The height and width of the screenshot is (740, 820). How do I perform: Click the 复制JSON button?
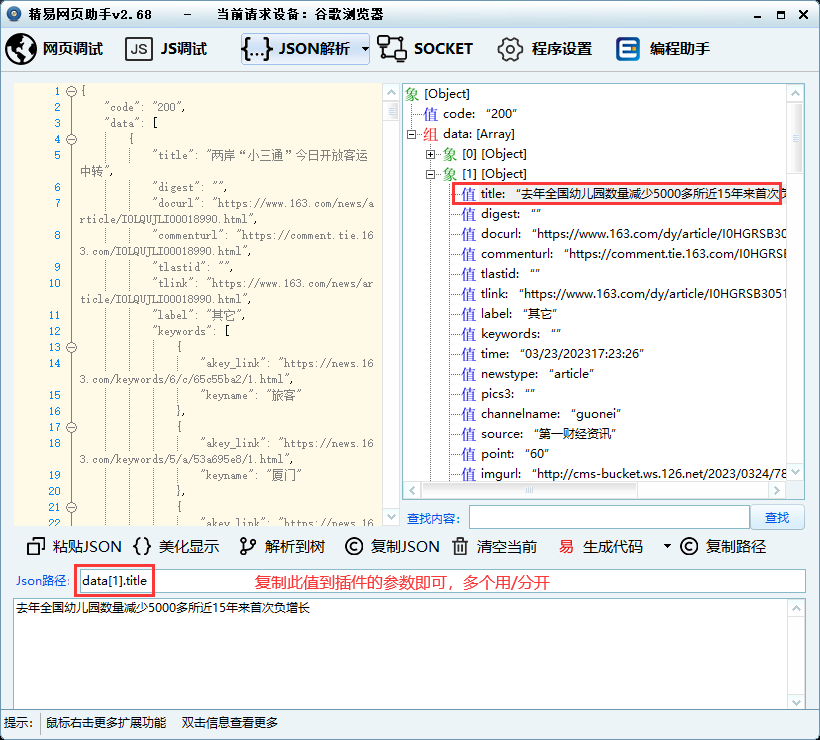[392, 547]
